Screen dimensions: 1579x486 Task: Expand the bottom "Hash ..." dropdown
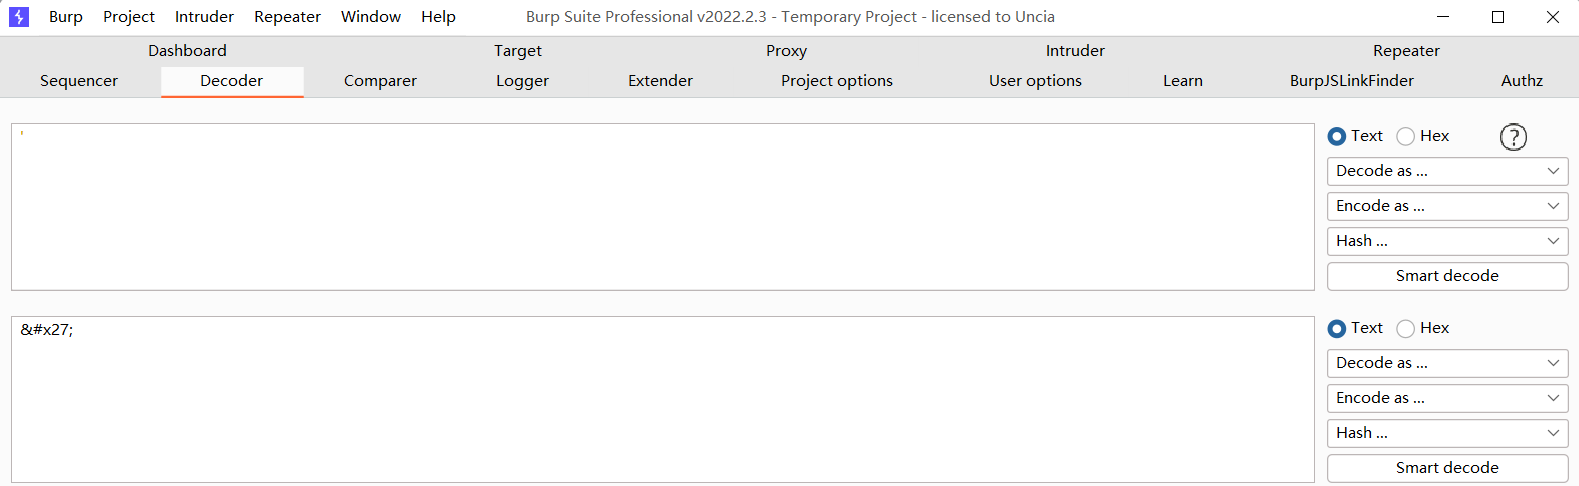[1447, 433]
